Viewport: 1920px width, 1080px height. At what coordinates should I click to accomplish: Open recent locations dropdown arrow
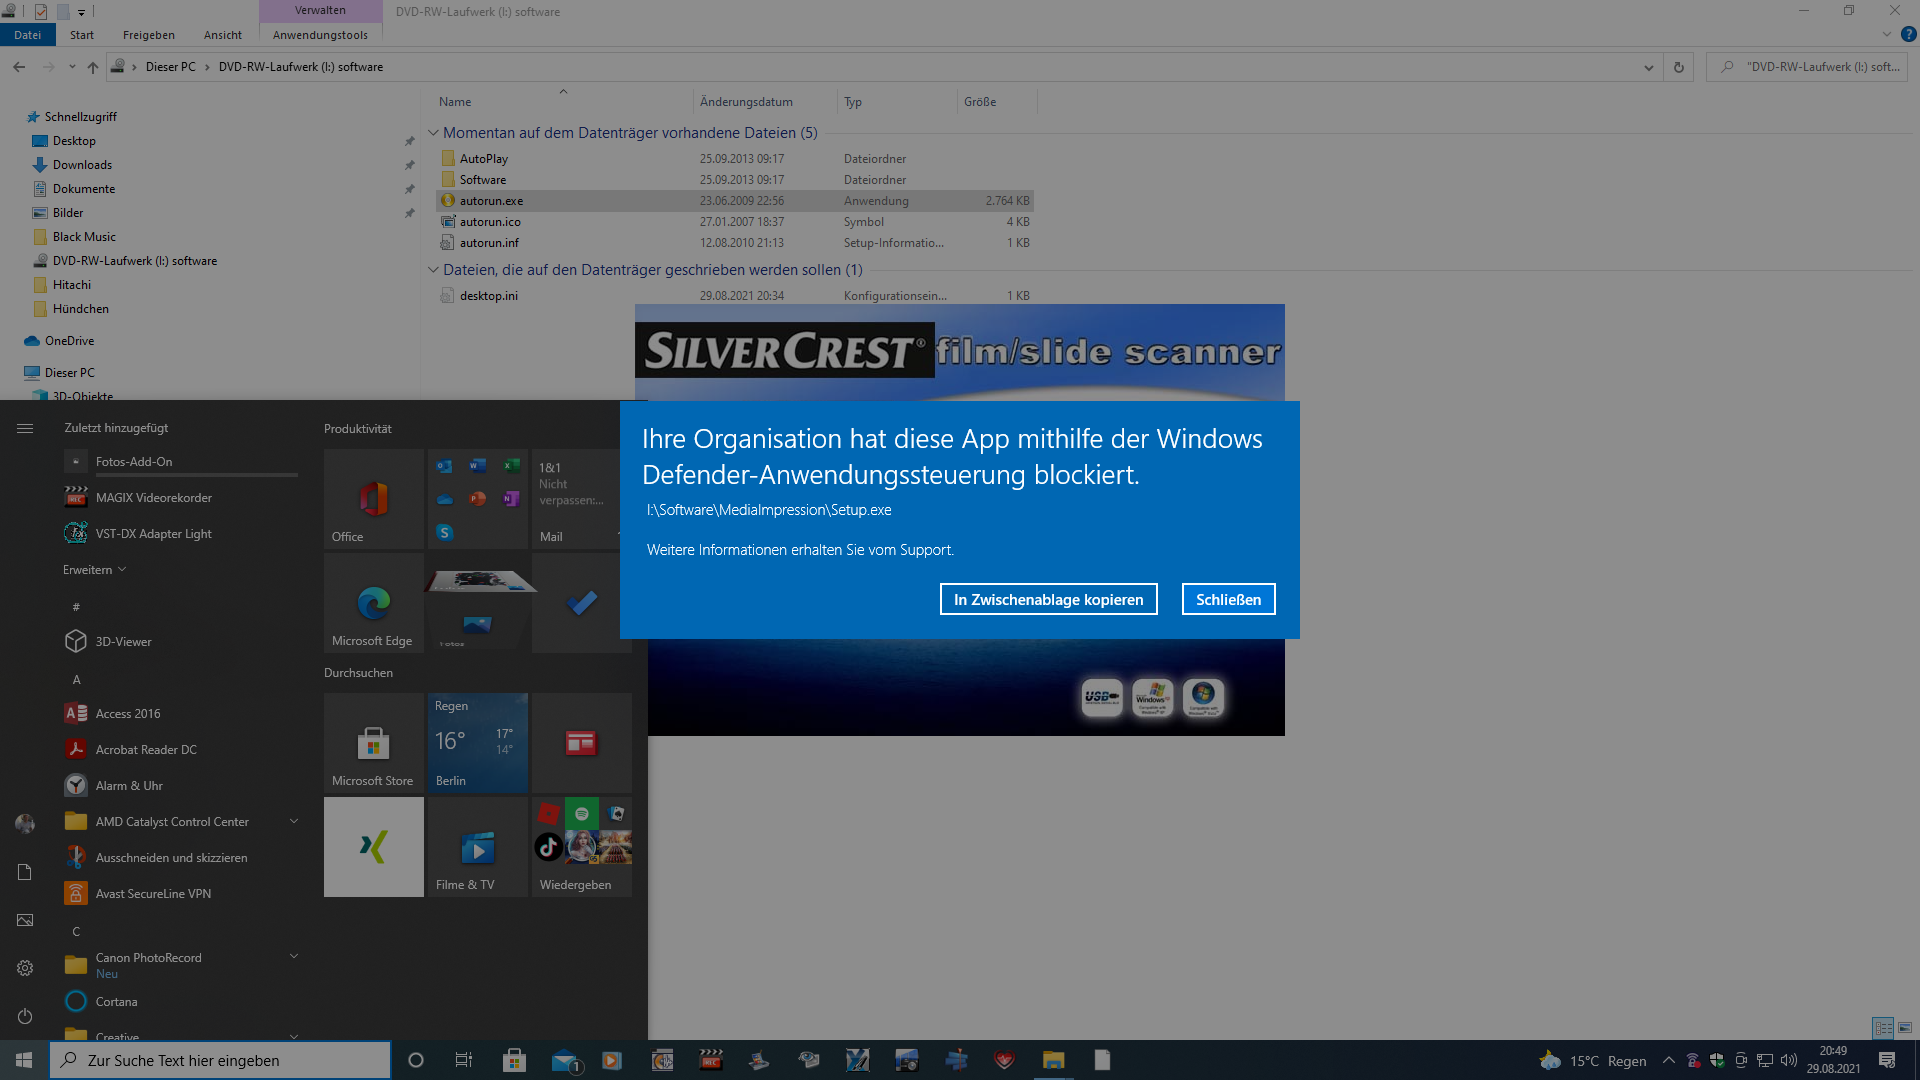pyautogui.click(x=72, y=67)
